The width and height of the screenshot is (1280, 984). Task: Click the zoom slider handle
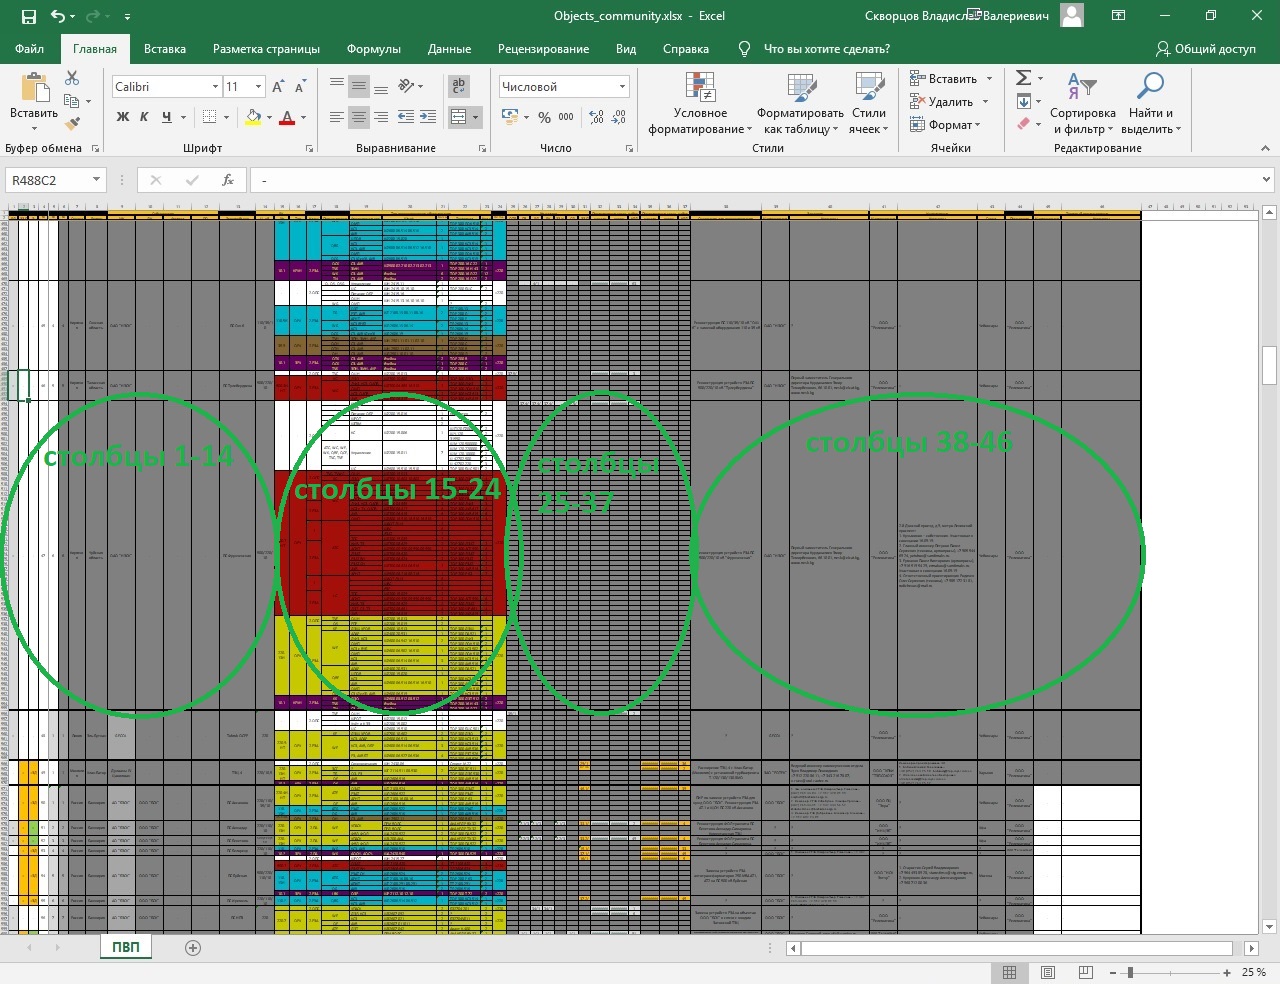[x=1130, y=972]
